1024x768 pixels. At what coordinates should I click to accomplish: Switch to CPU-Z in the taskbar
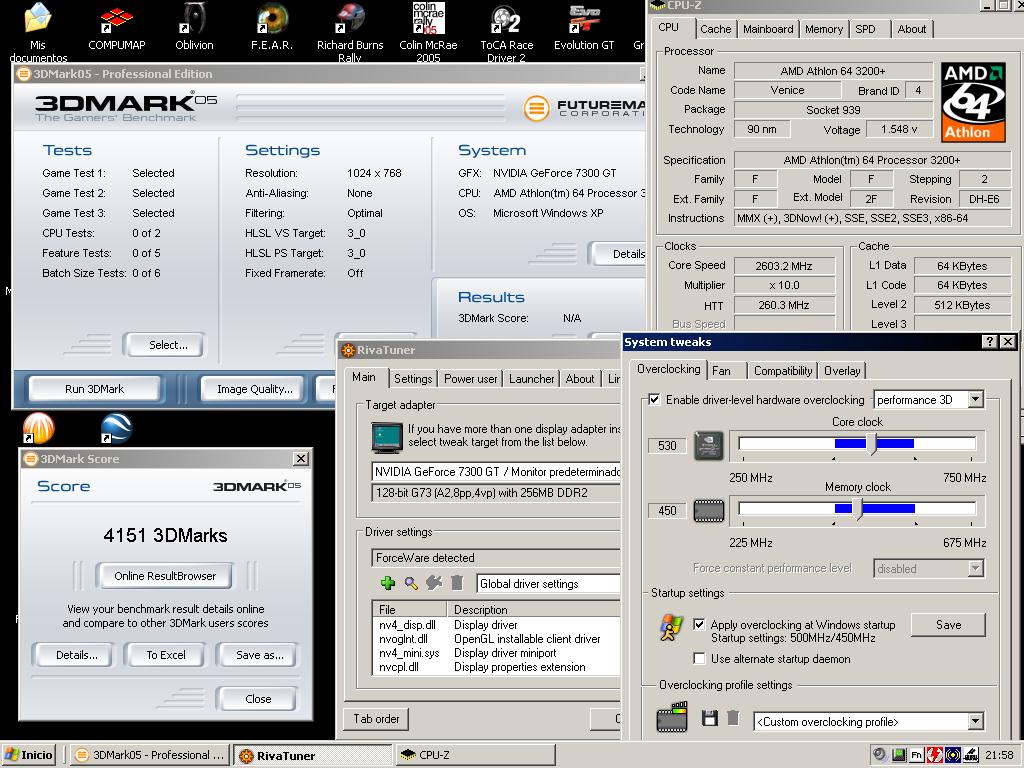[x=475, y=755]
